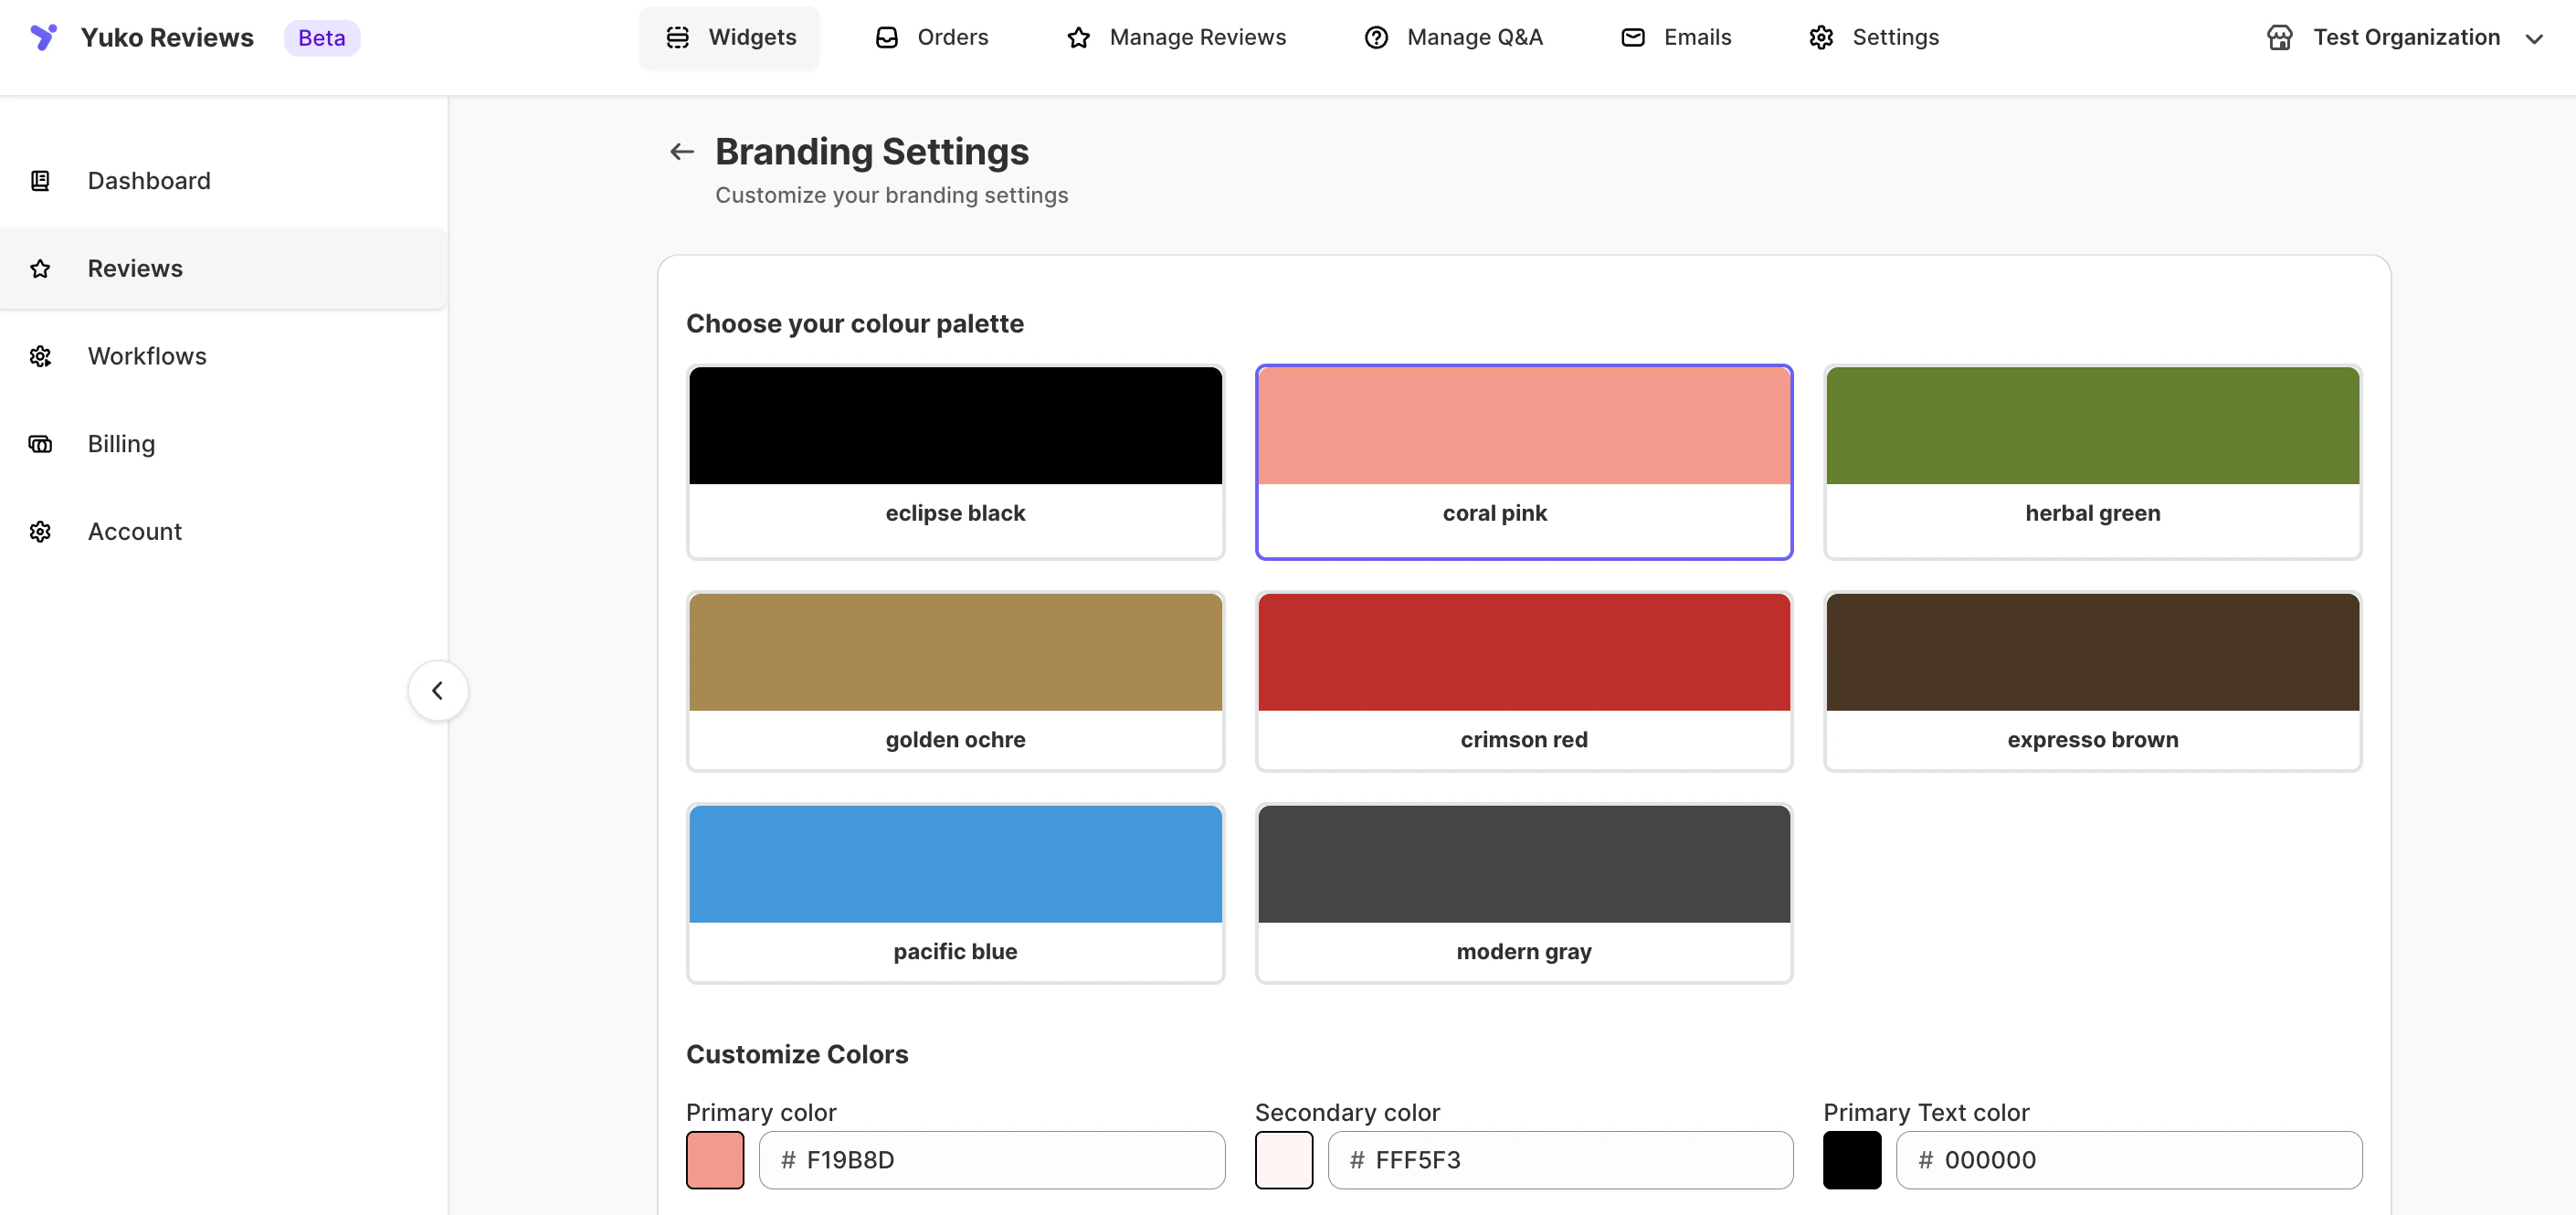The image size is (2576, 1215).
Task: Click the Primary color hex field F19B8D
Action: (992, 1159)
